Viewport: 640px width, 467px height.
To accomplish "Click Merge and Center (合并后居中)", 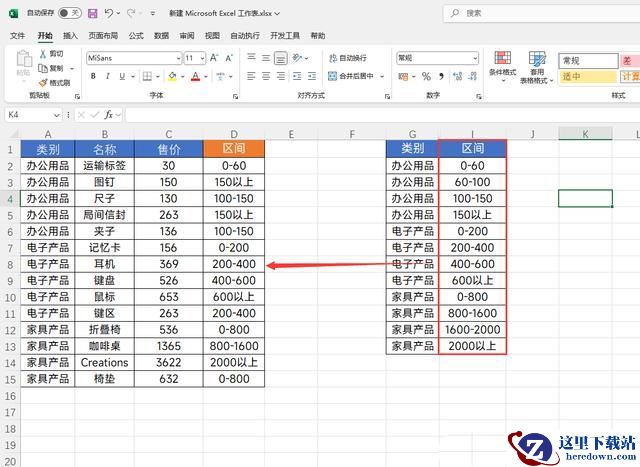I will [x=351, y=76].
